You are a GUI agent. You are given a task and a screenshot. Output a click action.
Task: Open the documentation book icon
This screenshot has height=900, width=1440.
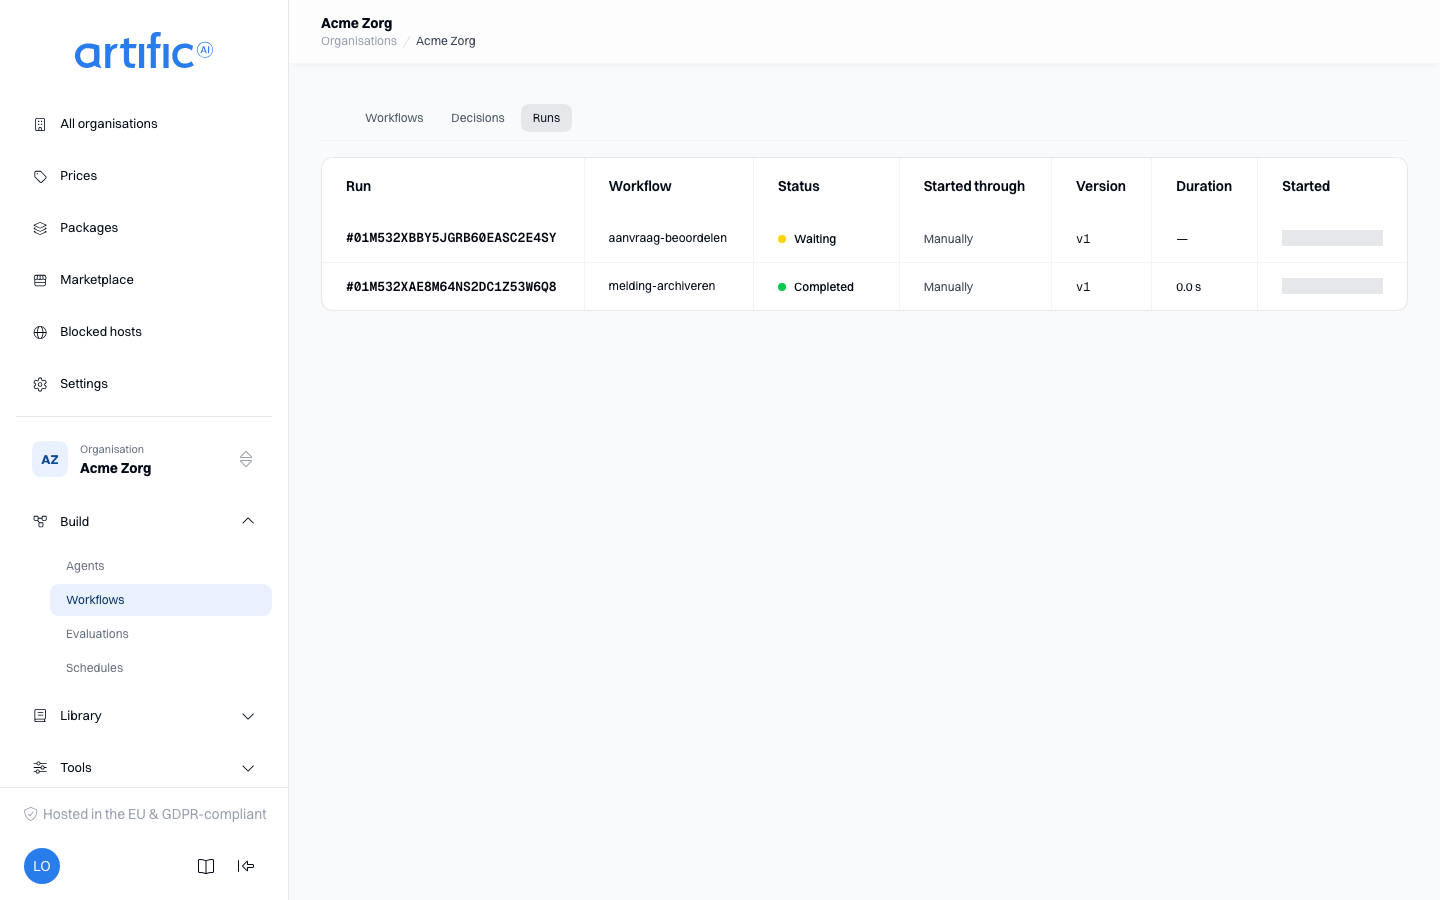click(x=206, y=866)
